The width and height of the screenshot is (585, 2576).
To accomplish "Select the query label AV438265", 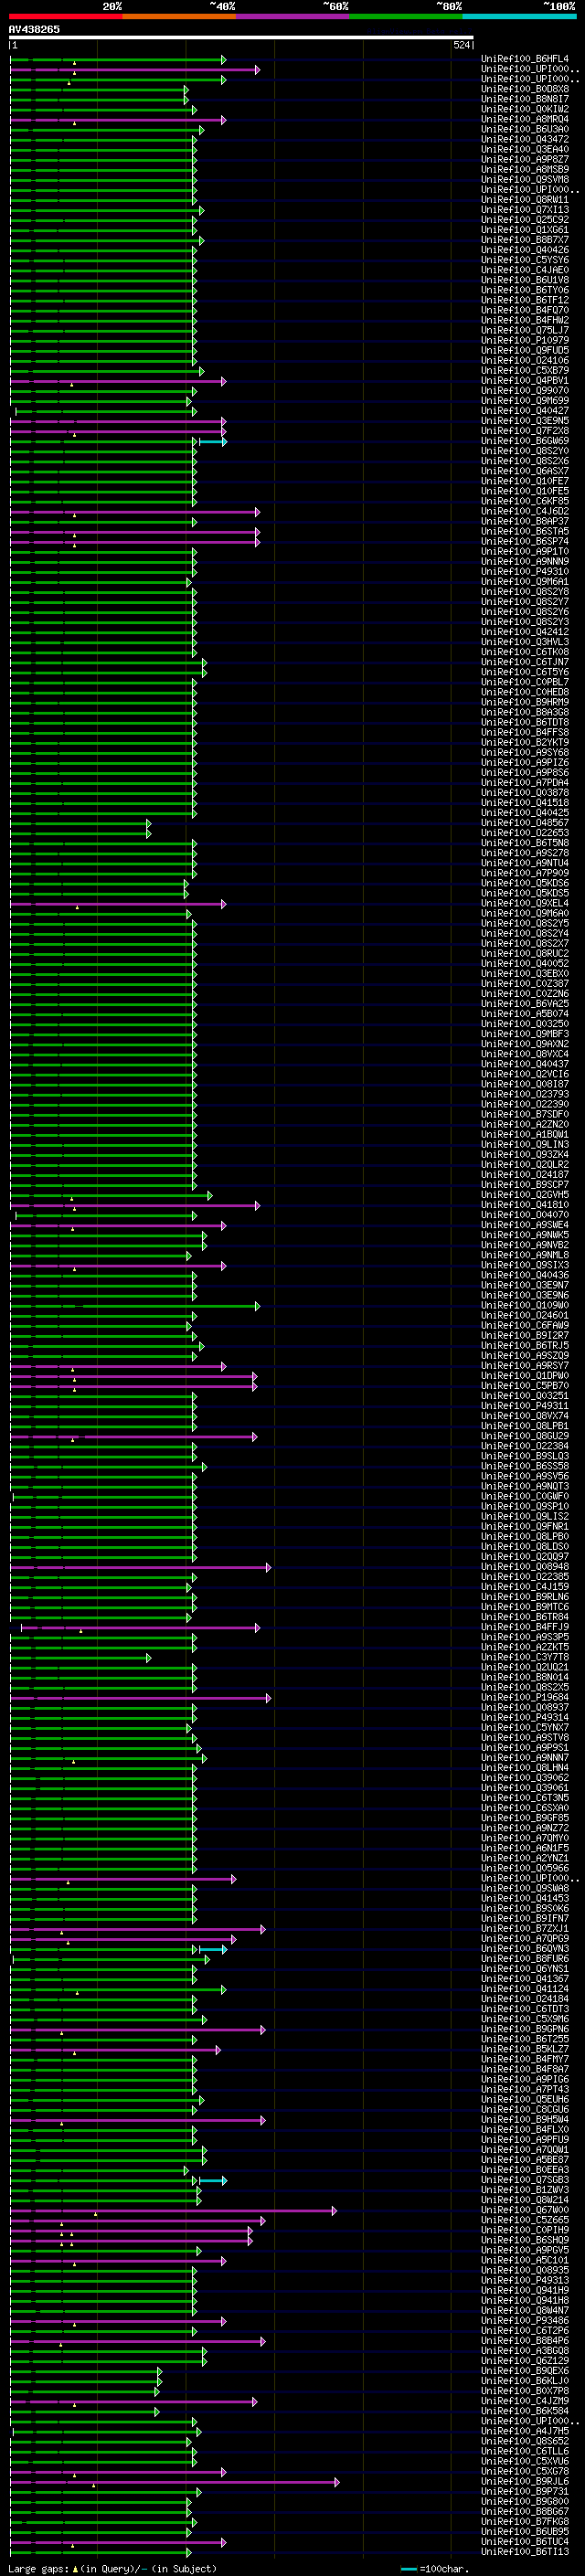I will pyautogui.click(x=34, y=29).
